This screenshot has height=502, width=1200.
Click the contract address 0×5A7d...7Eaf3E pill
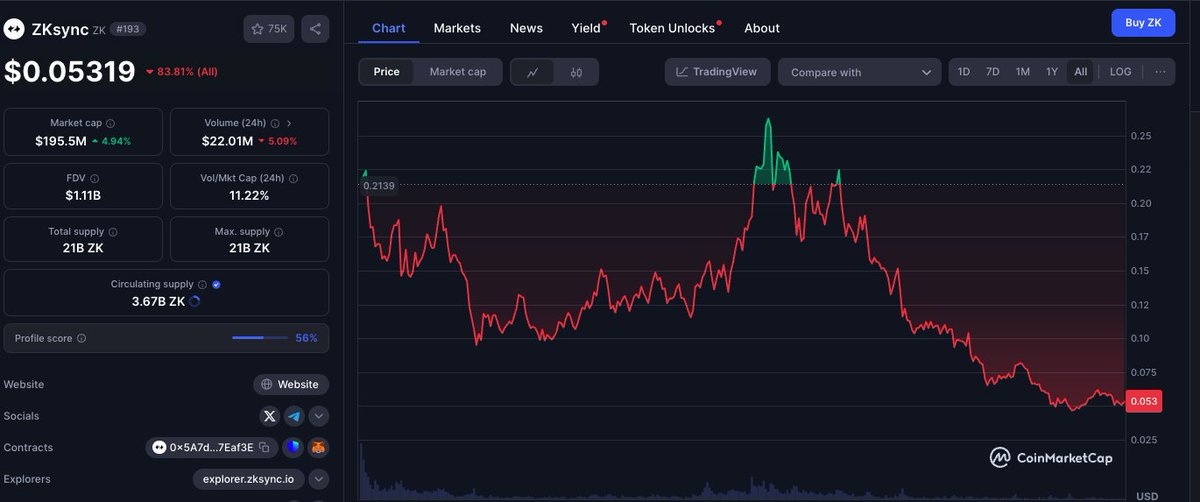212,447
